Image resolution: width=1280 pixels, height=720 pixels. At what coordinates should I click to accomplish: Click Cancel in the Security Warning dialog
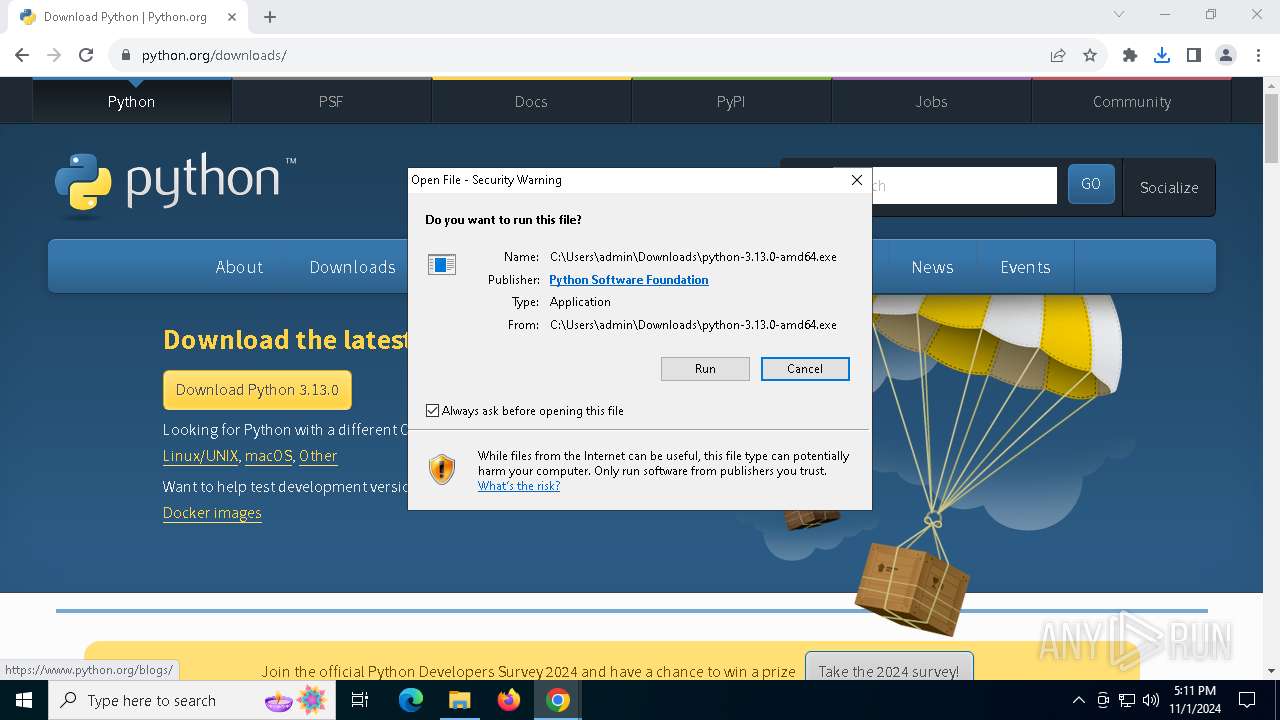click(x=805, y=369)
